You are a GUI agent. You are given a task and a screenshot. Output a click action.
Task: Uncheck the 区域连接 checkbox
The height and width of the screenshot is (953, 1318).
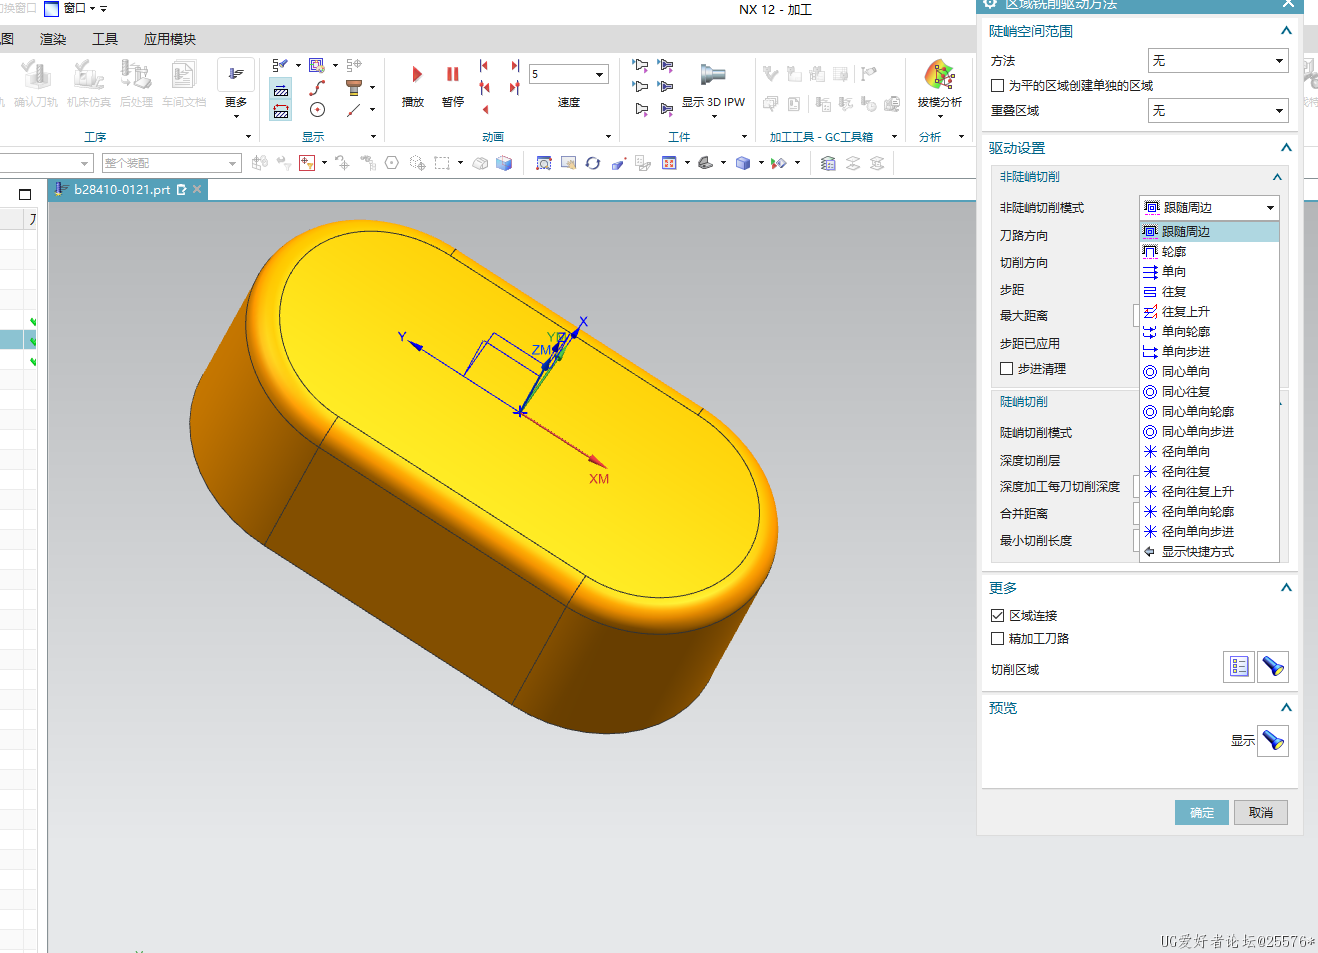997,616
